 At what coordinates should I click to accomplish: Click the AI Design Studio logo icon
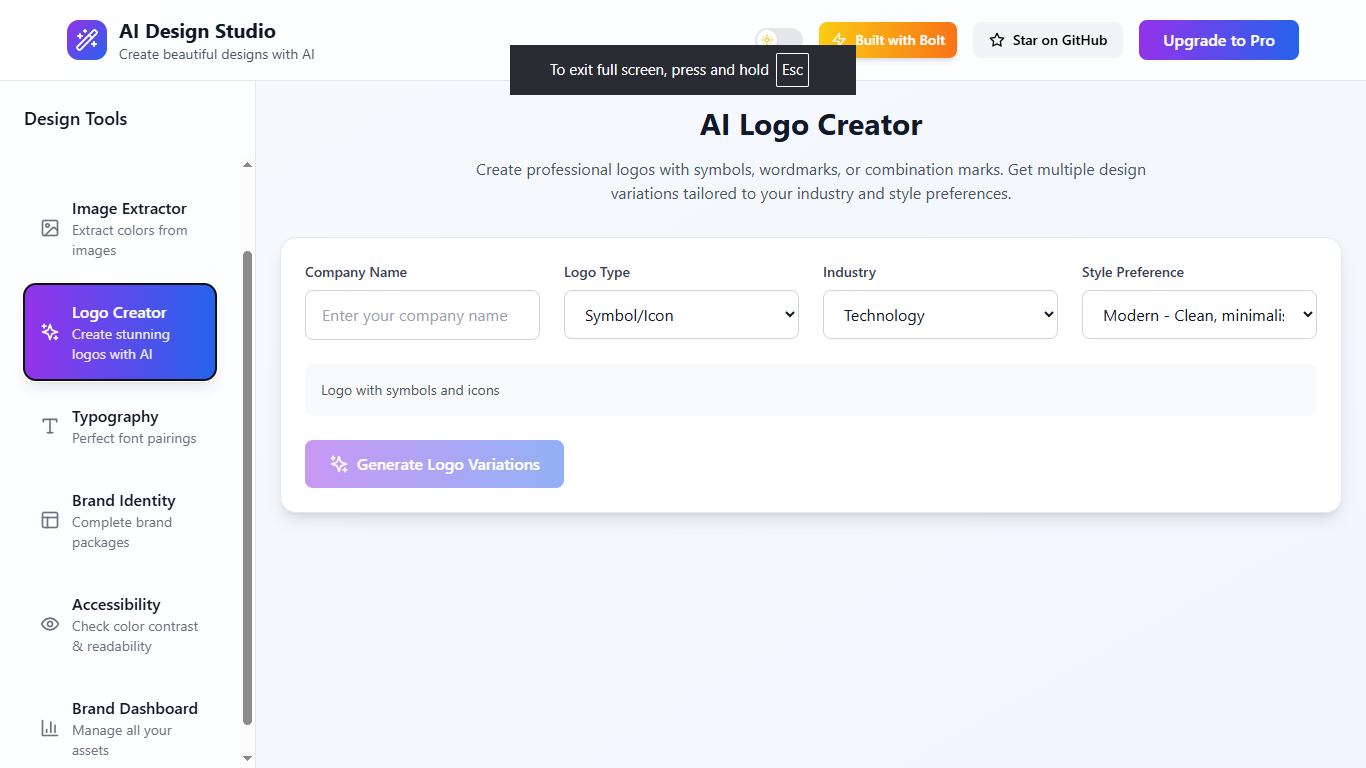87,40
